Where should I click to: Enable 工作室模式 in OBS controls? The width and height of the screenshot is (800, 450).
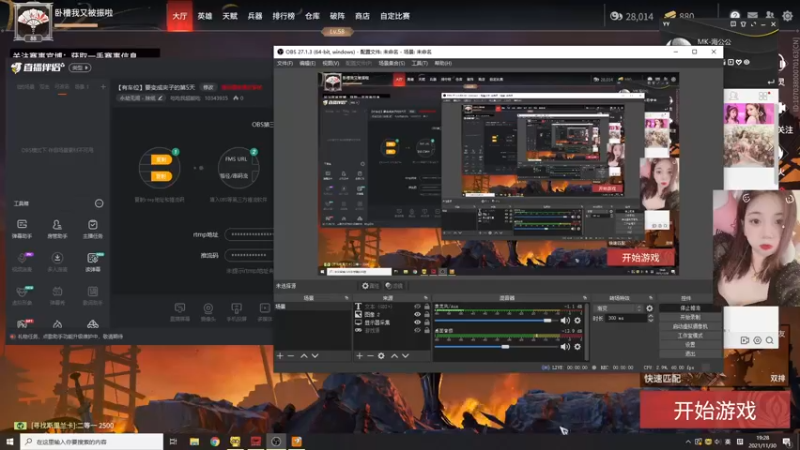690,336
